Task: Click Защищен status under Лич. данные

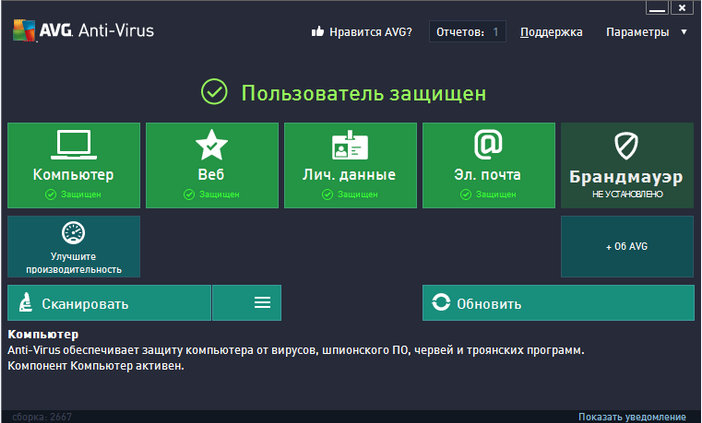Action: tap(350, 194)
